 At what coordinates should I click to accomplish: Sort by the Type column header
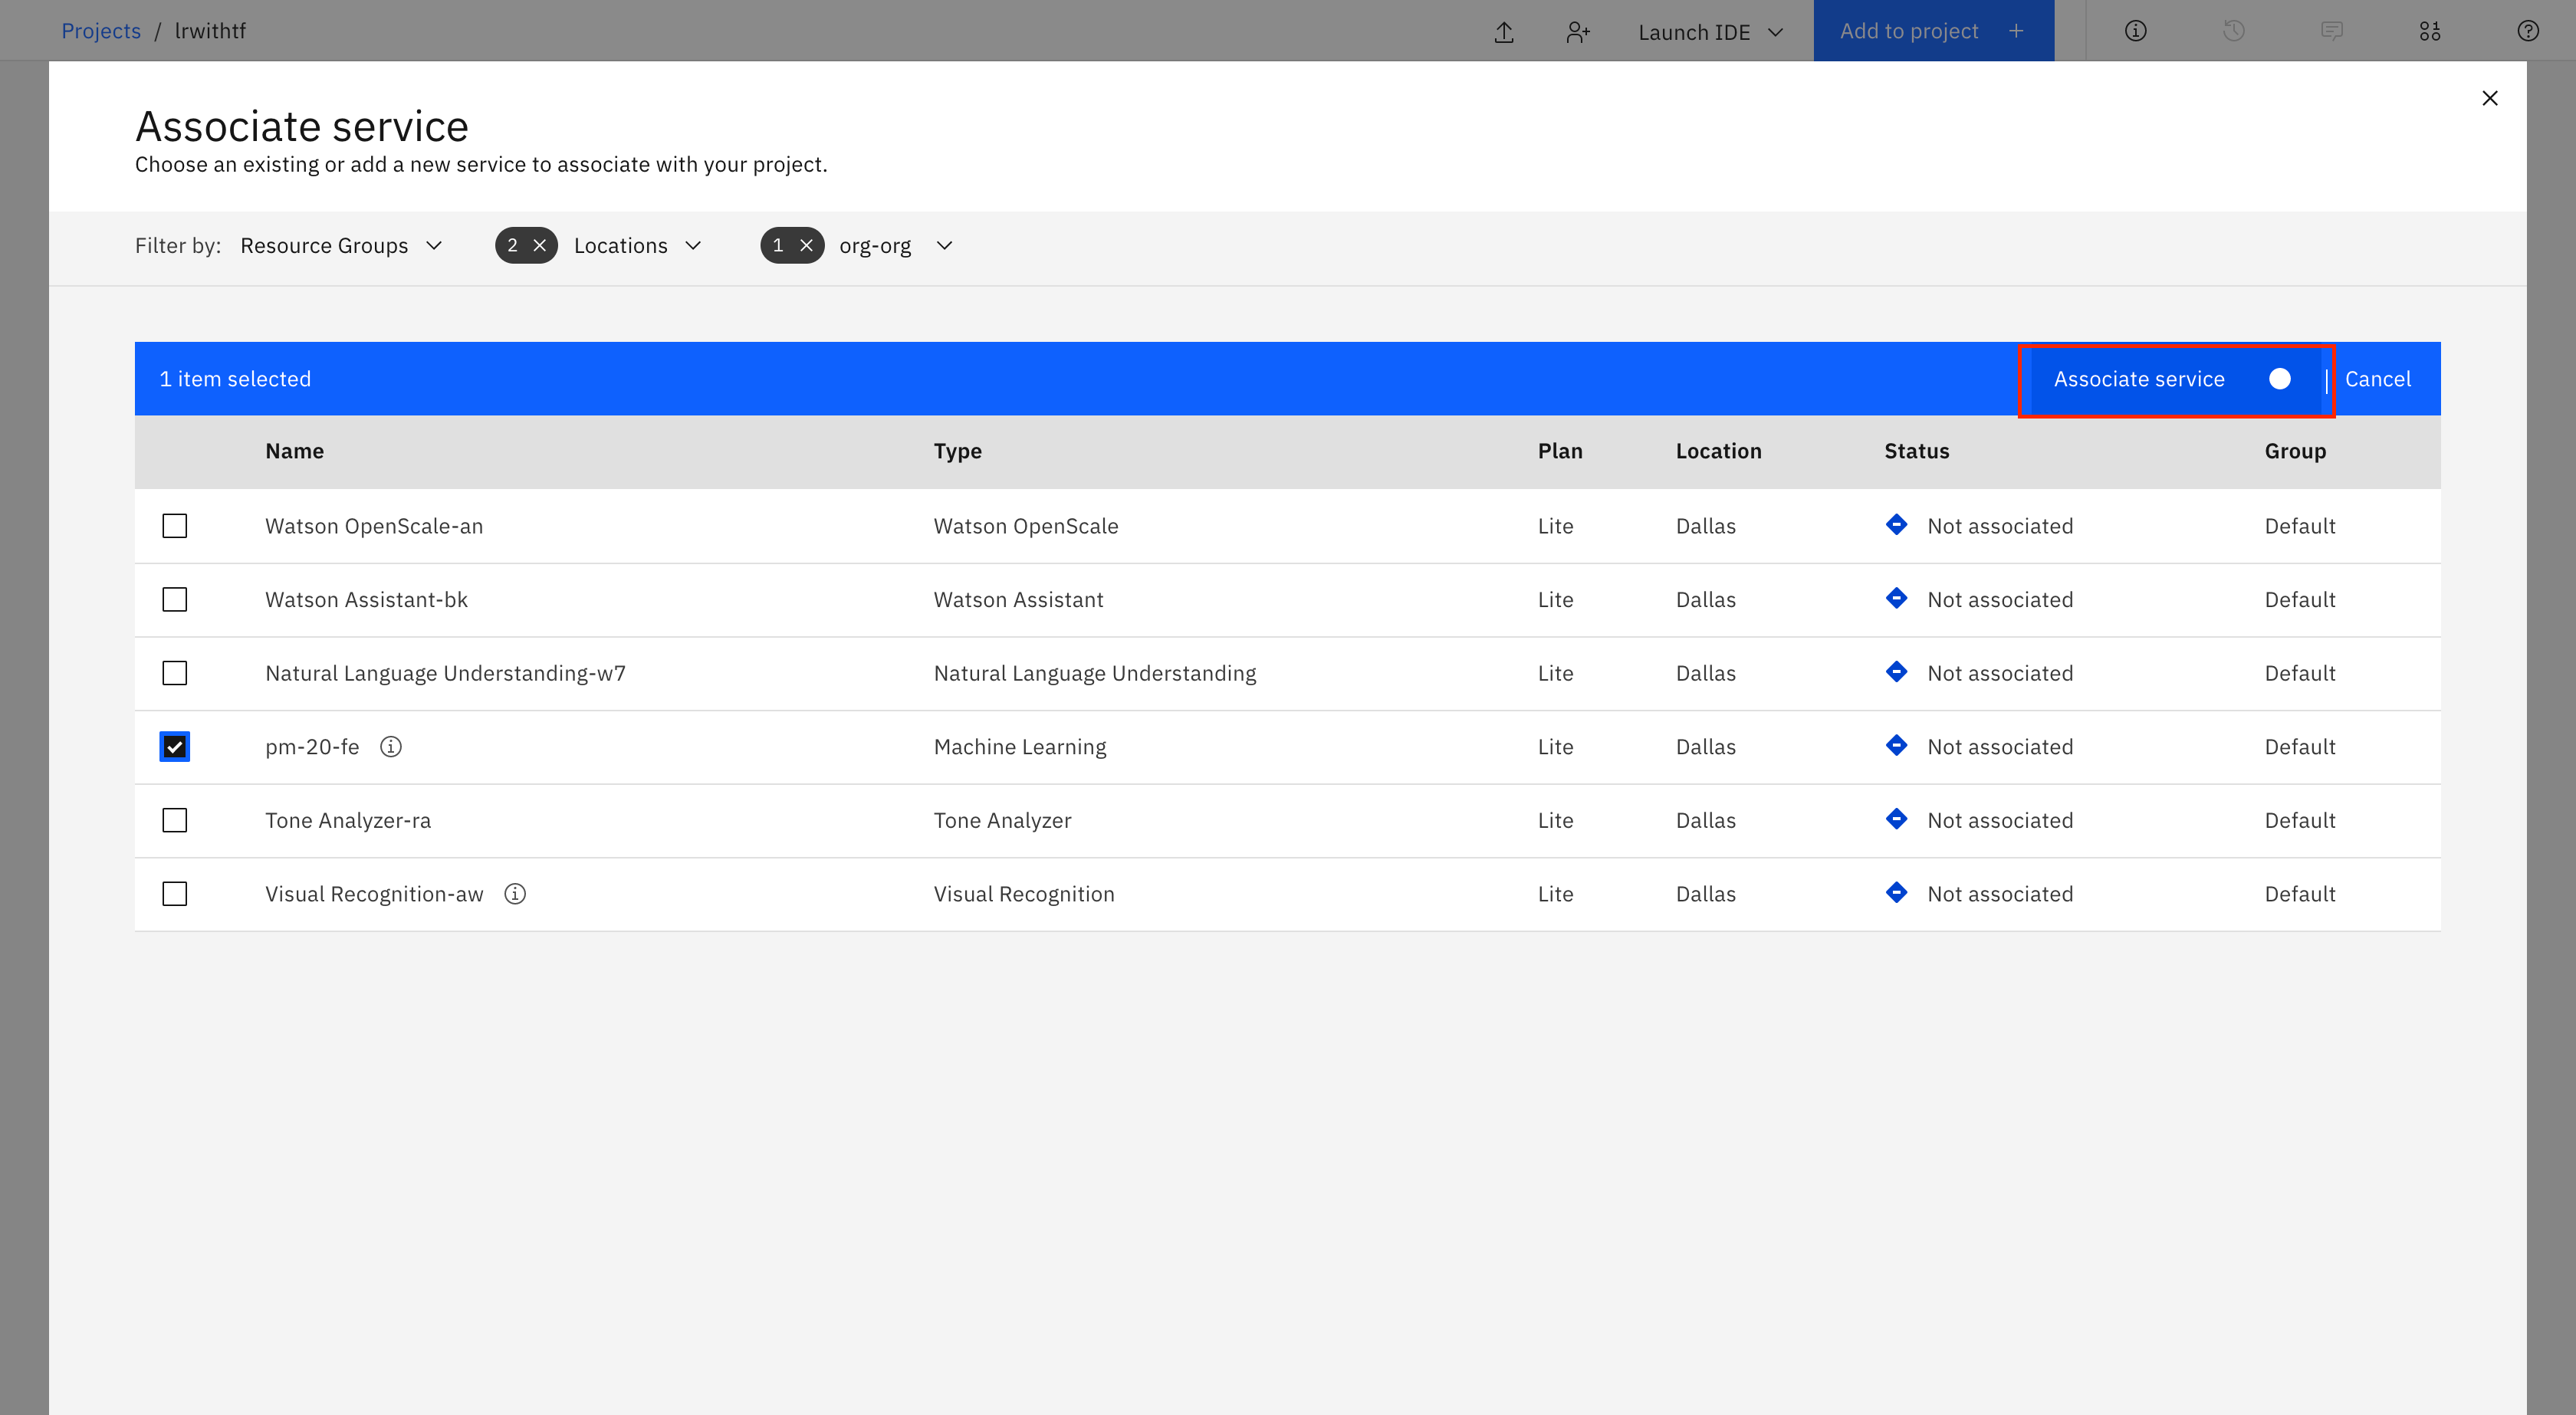point(957,451)
